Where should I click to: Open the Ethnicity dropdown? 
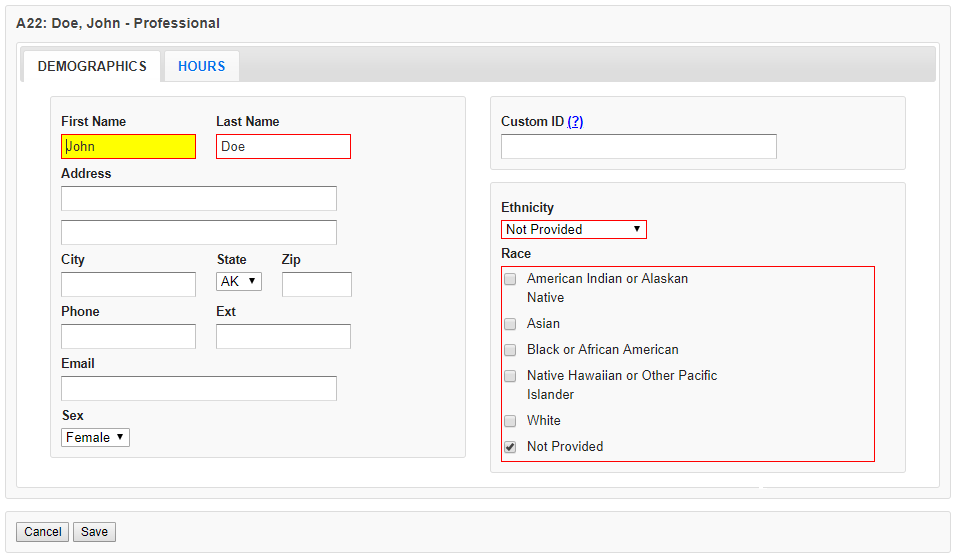573,230
